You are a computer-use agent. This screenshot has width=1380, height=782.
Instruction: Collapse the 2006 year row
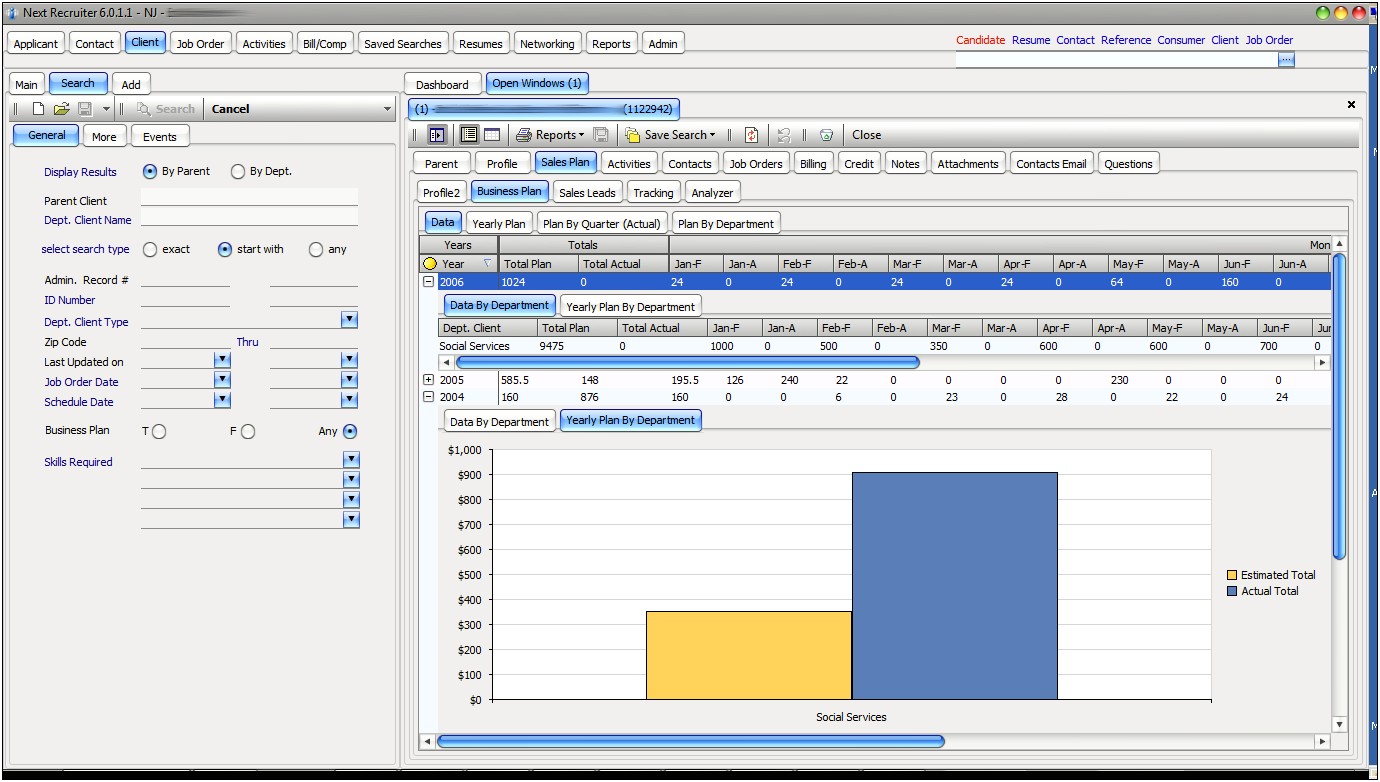pyautogui.click(x=429, y=282)
